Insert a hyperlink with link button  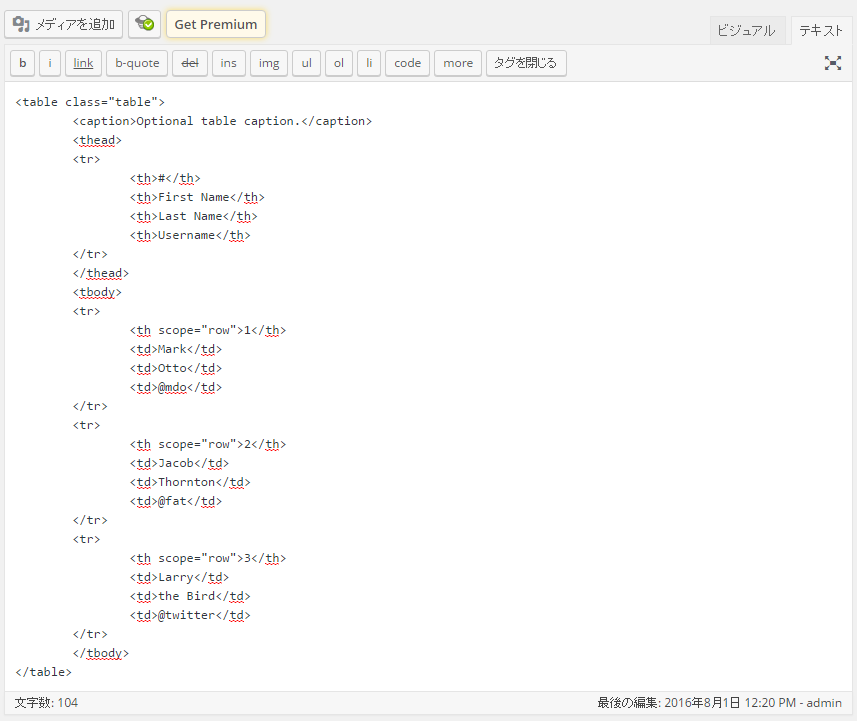[x=83, y=63]
